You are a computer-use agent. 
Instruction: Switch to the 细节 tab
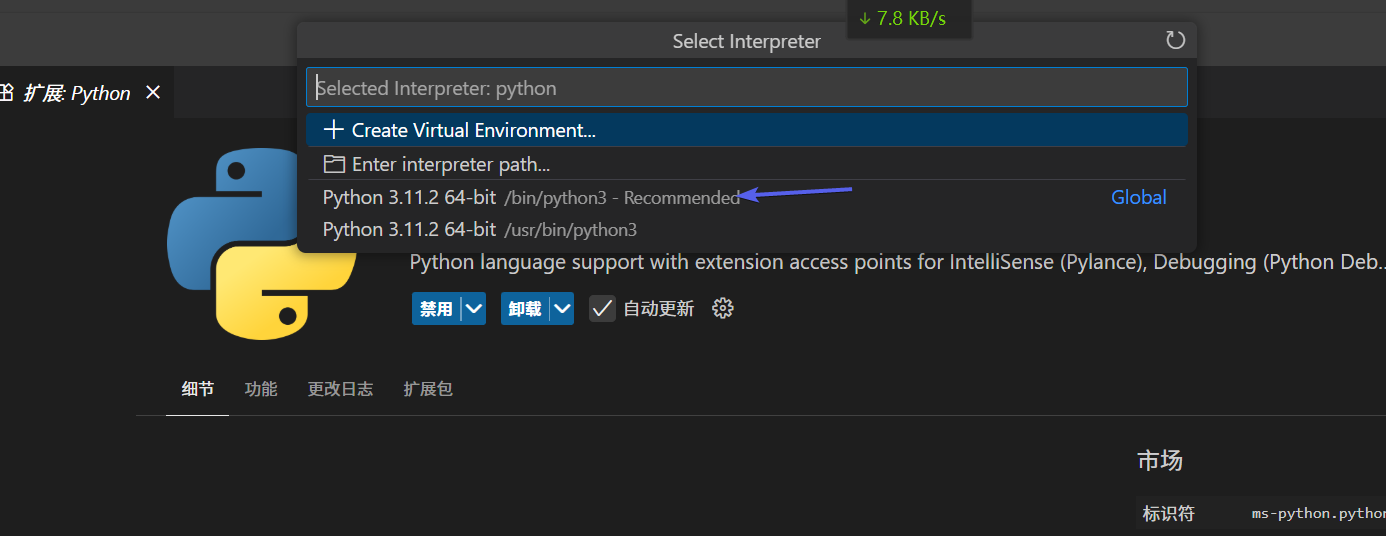pyautogui.click(x=197, y=389)
